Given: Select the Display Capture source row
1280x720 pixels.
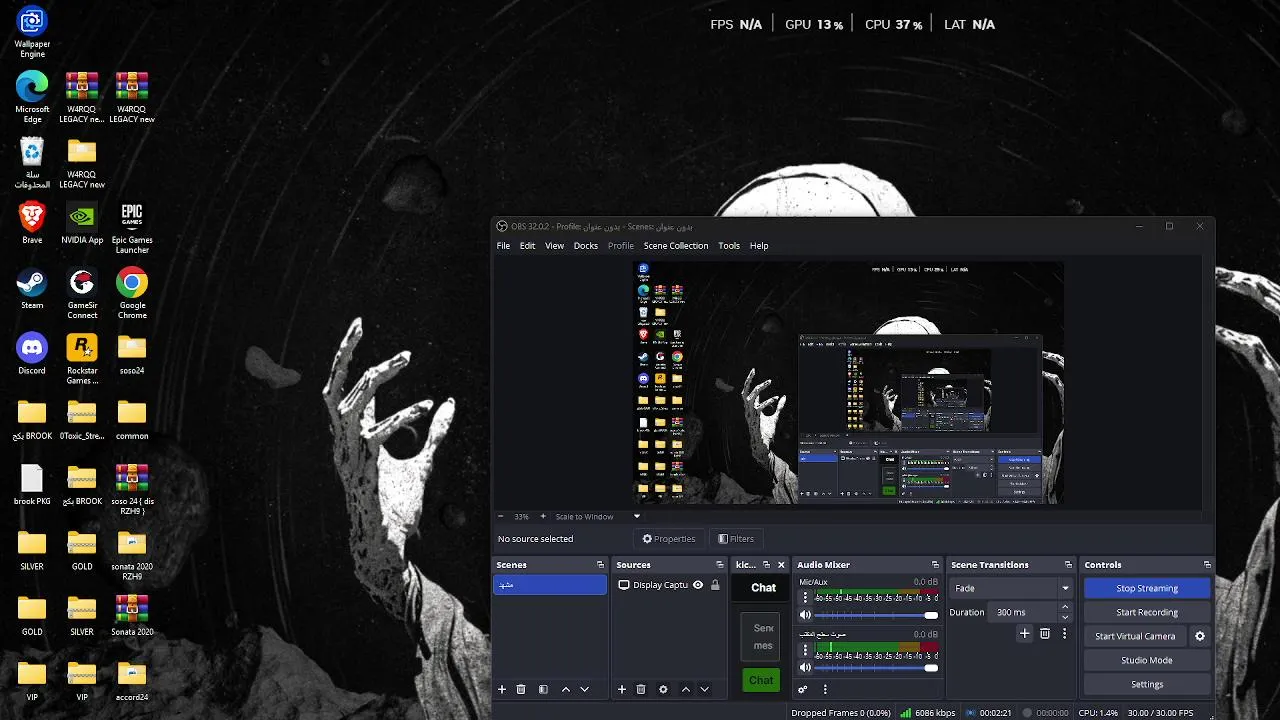Looking at the screenshot, I should point(668,585).
